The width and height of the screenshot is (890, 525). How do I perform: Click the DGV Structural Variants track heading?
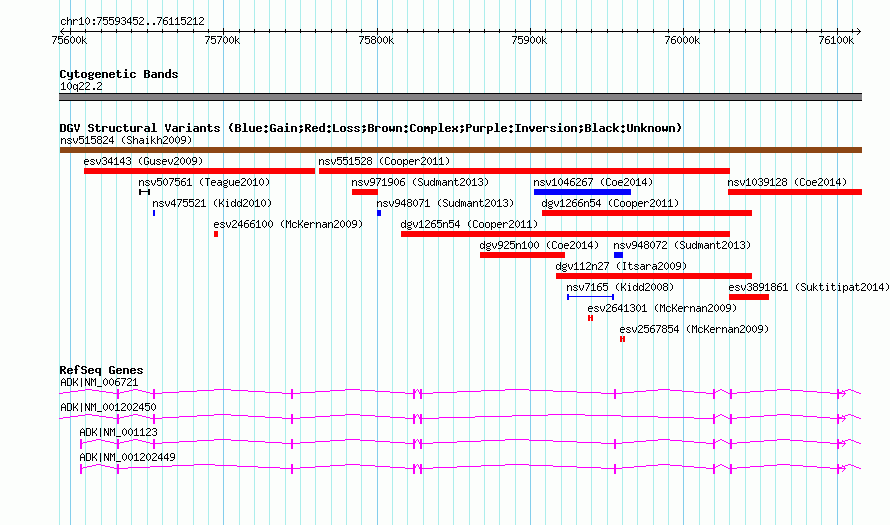pos(371,128)
